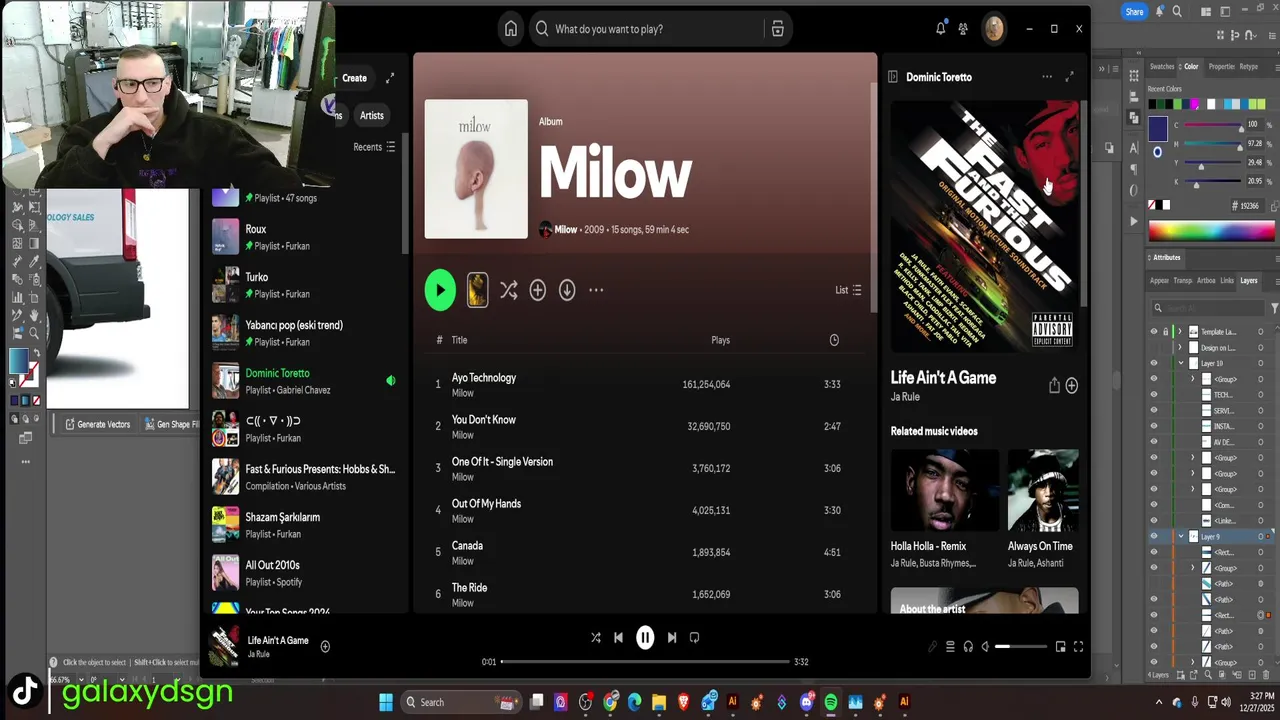Toggle visibility of the SERVI sublayer
Image resolution: width=1280 pixels, height=720 pixels.
[x=1154, y=411]
